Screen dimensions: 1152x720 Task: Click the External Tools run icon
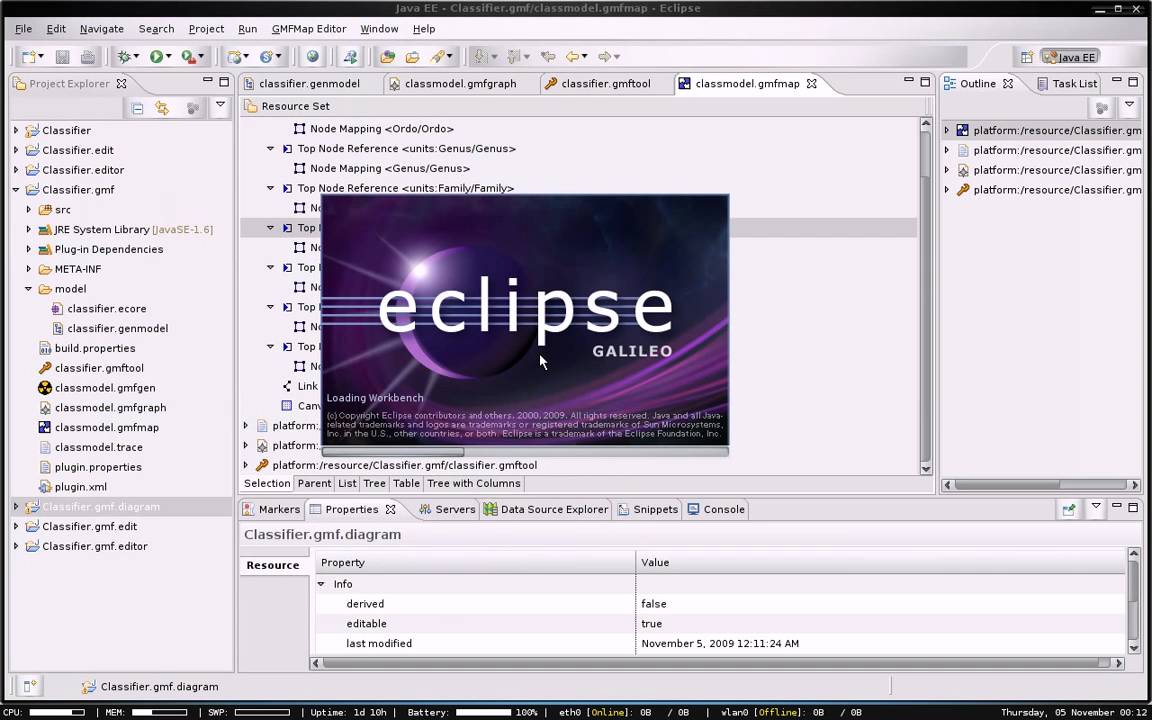coord(188,57)
